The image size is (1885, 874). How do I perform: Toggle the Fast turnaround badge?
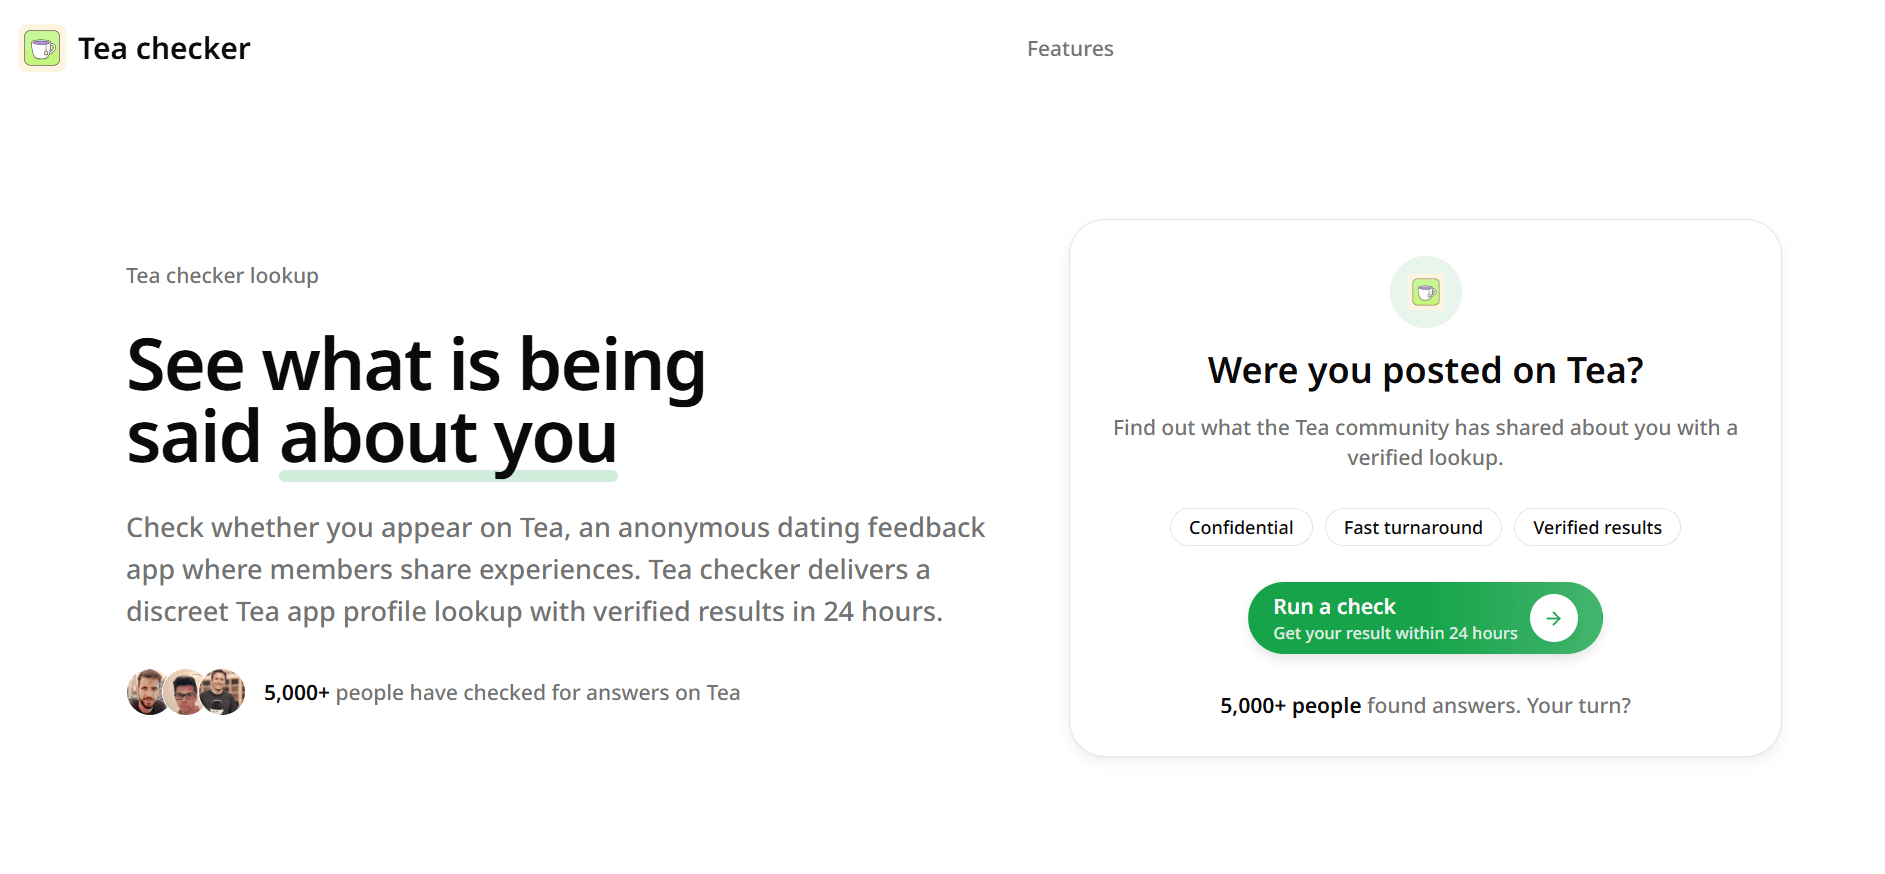pyautogui.click(x=1413, y=527)
